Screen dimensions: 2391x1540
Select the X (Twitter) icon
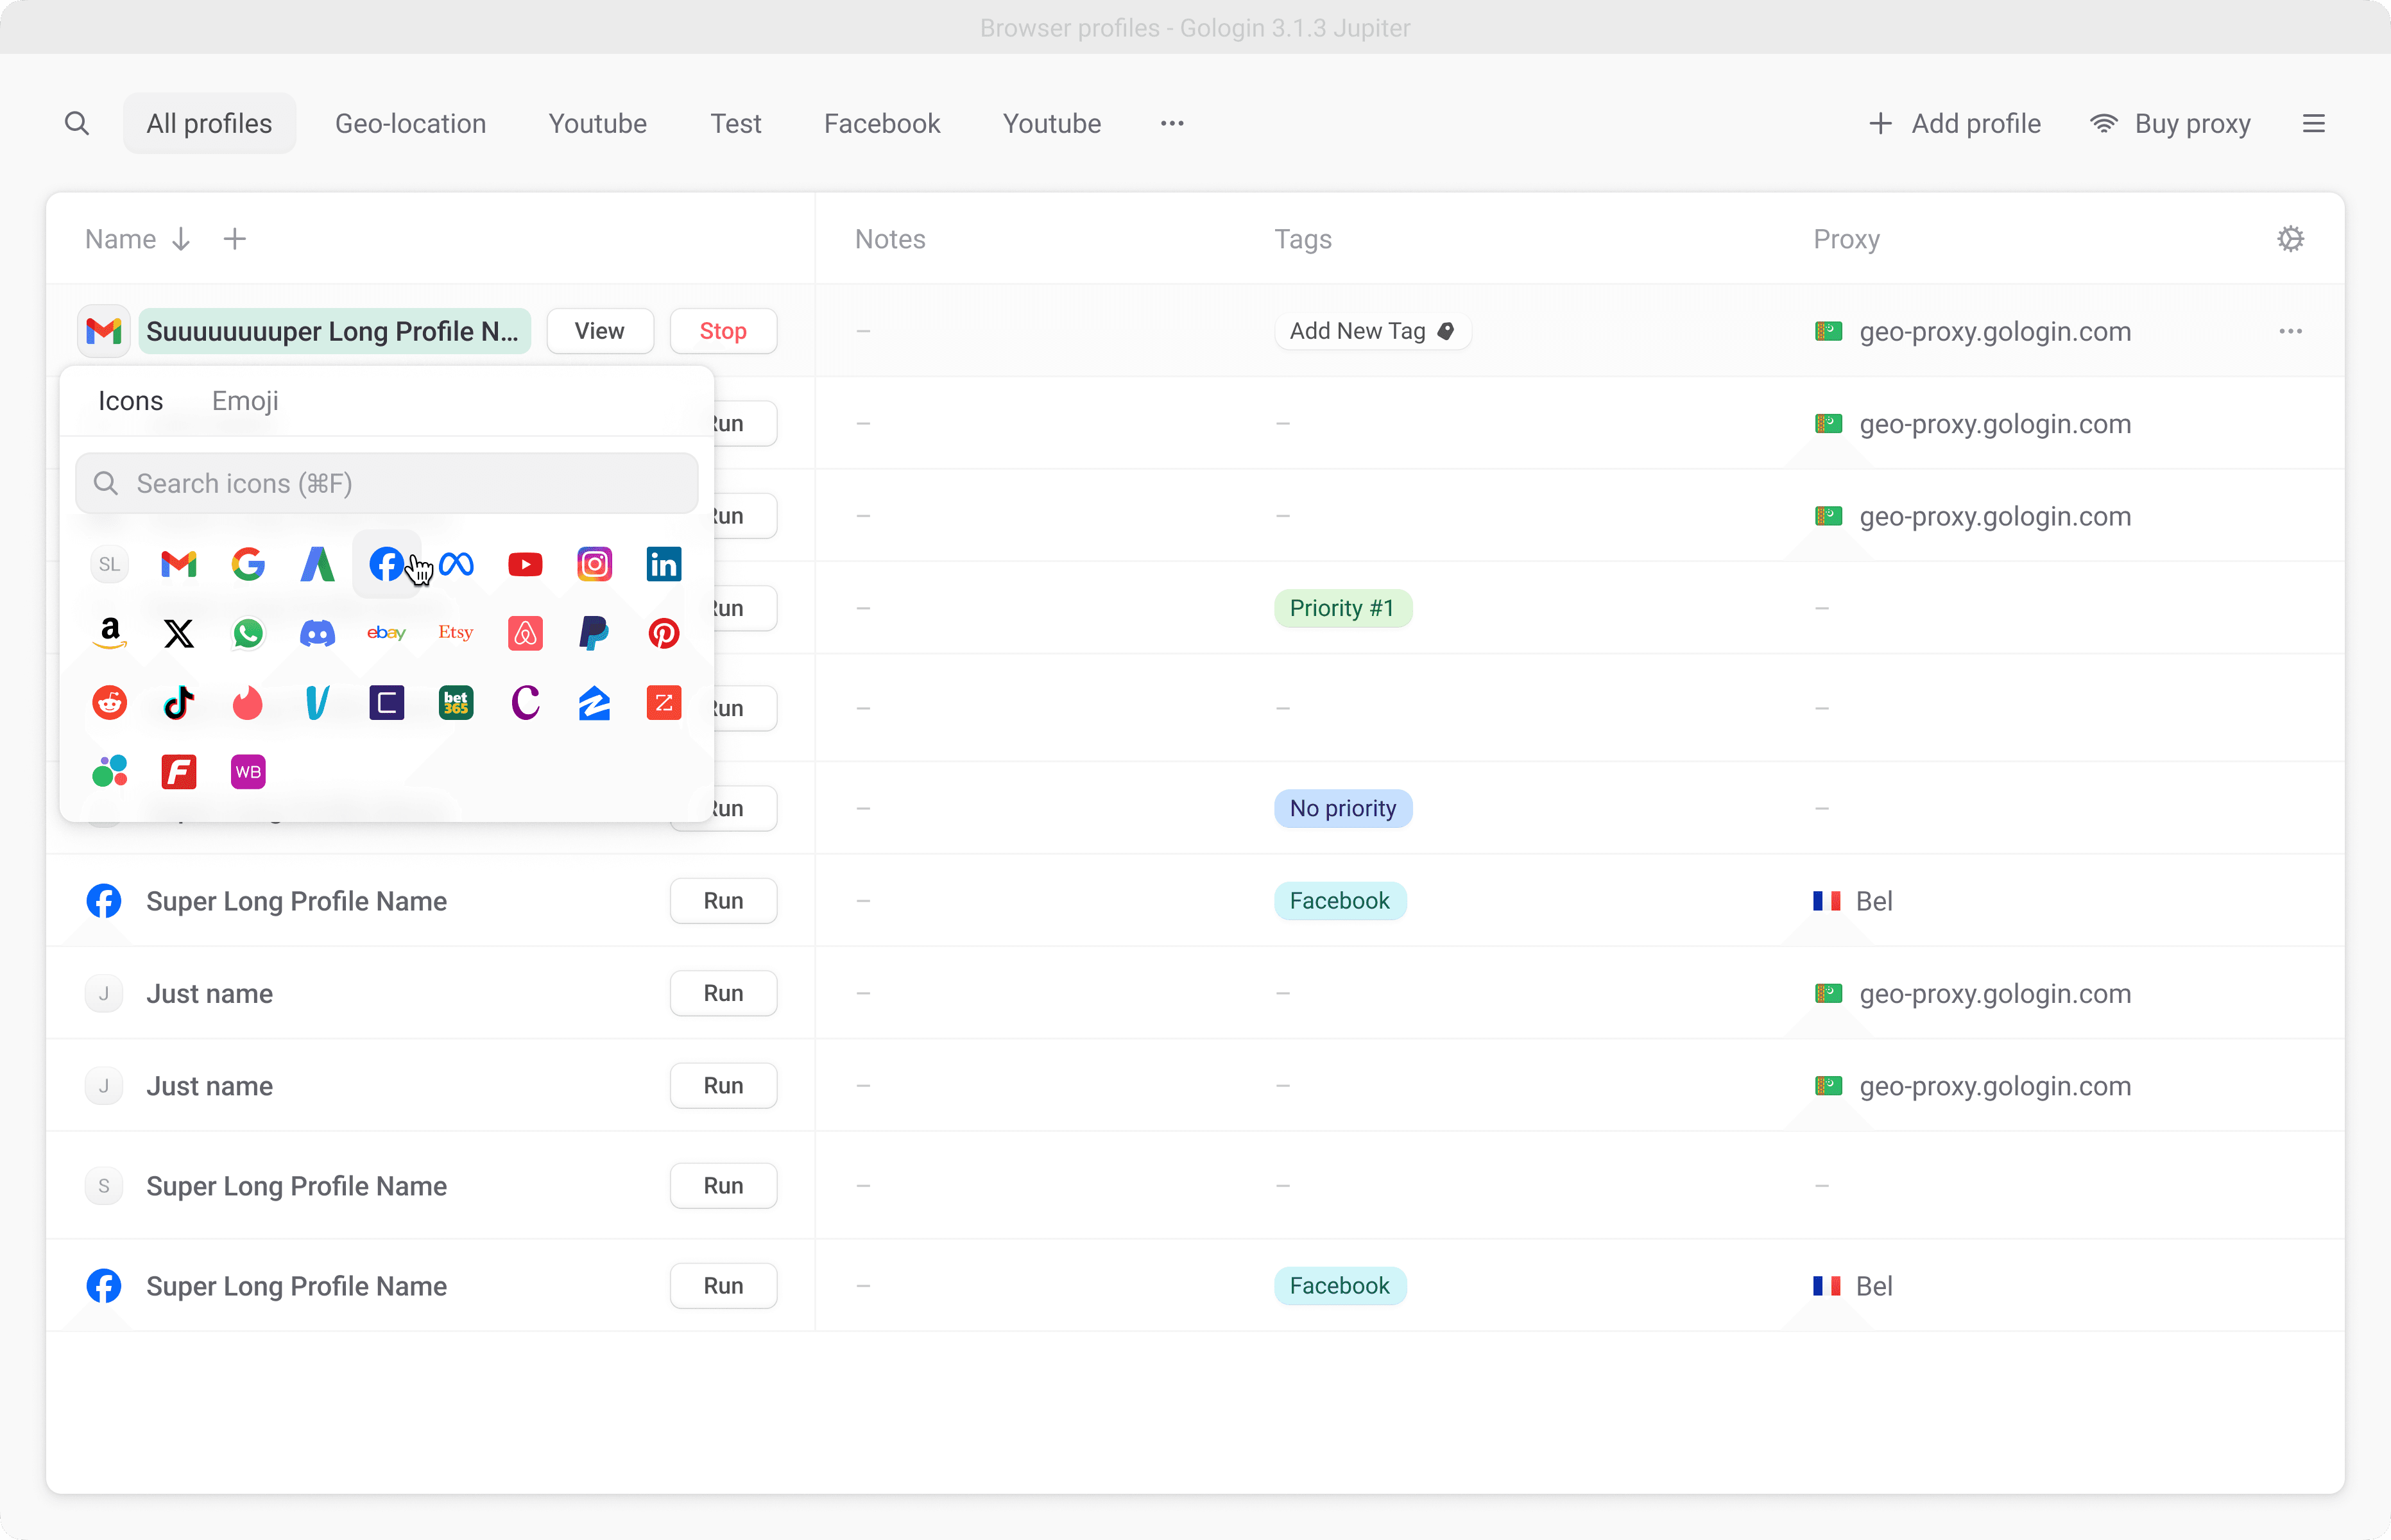[179, 633]
